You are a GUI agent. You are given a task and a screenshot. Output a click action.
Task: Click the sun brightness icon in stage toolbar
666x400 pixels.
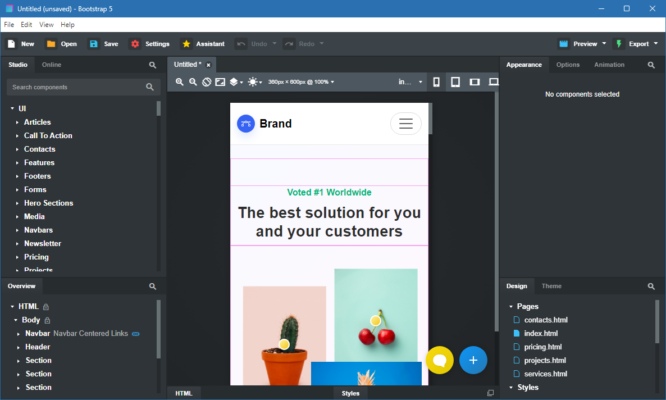point(253,82)
